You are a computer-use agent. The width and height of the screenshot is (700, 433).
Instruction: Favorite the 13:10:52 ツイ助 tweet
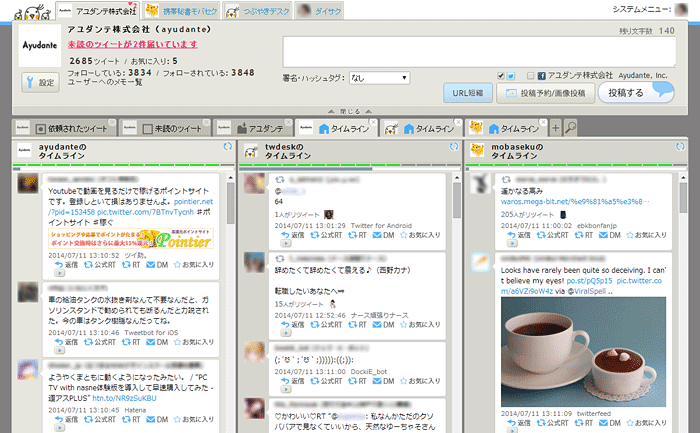tap(194, 265)
